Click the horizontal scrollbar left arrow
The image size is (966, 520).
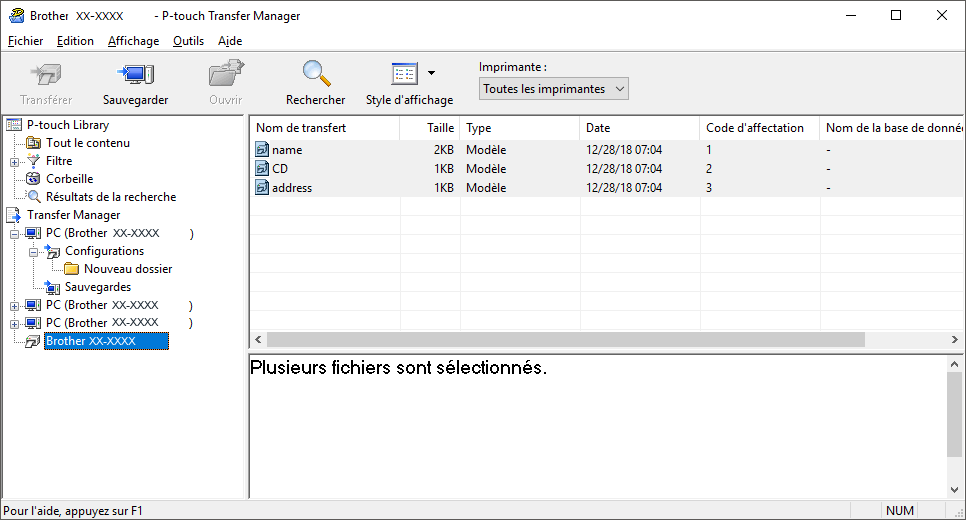point(258,339)
